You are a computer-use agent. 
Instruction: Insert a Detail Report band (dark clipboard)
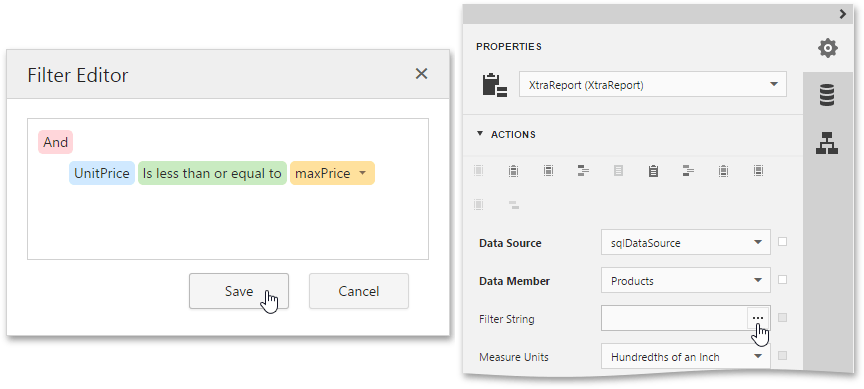click(x=653, y=171)
